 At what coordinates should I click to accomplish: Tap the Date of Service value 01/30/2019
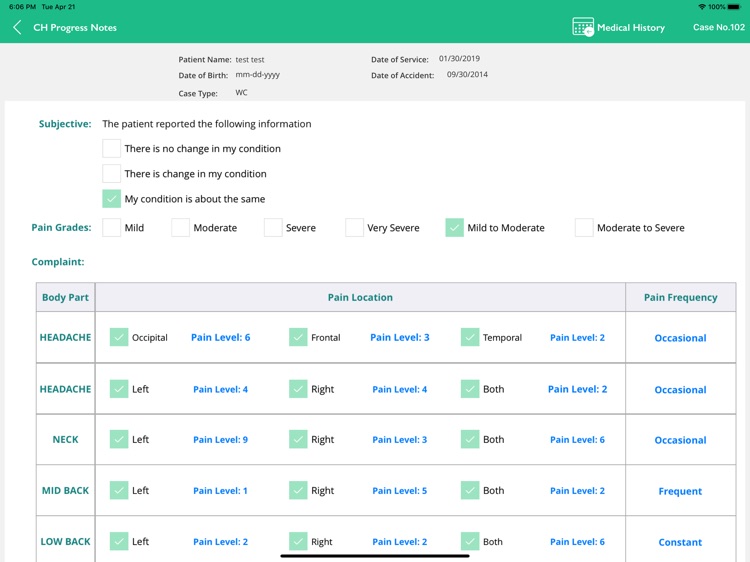pos(459,59)
